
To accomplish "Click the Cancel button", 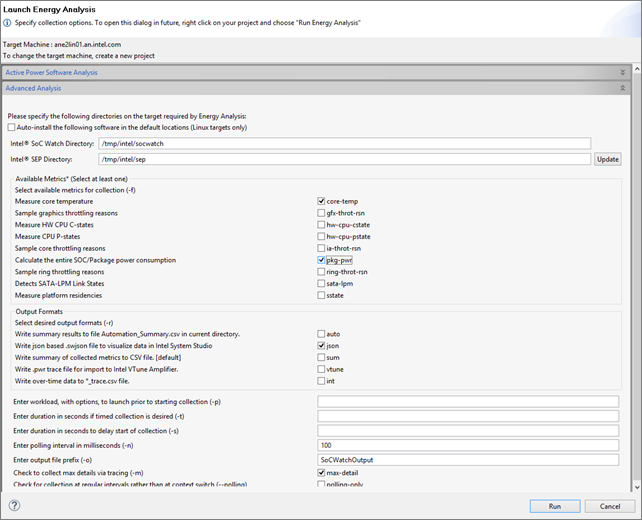I will (x=604, y=506).
